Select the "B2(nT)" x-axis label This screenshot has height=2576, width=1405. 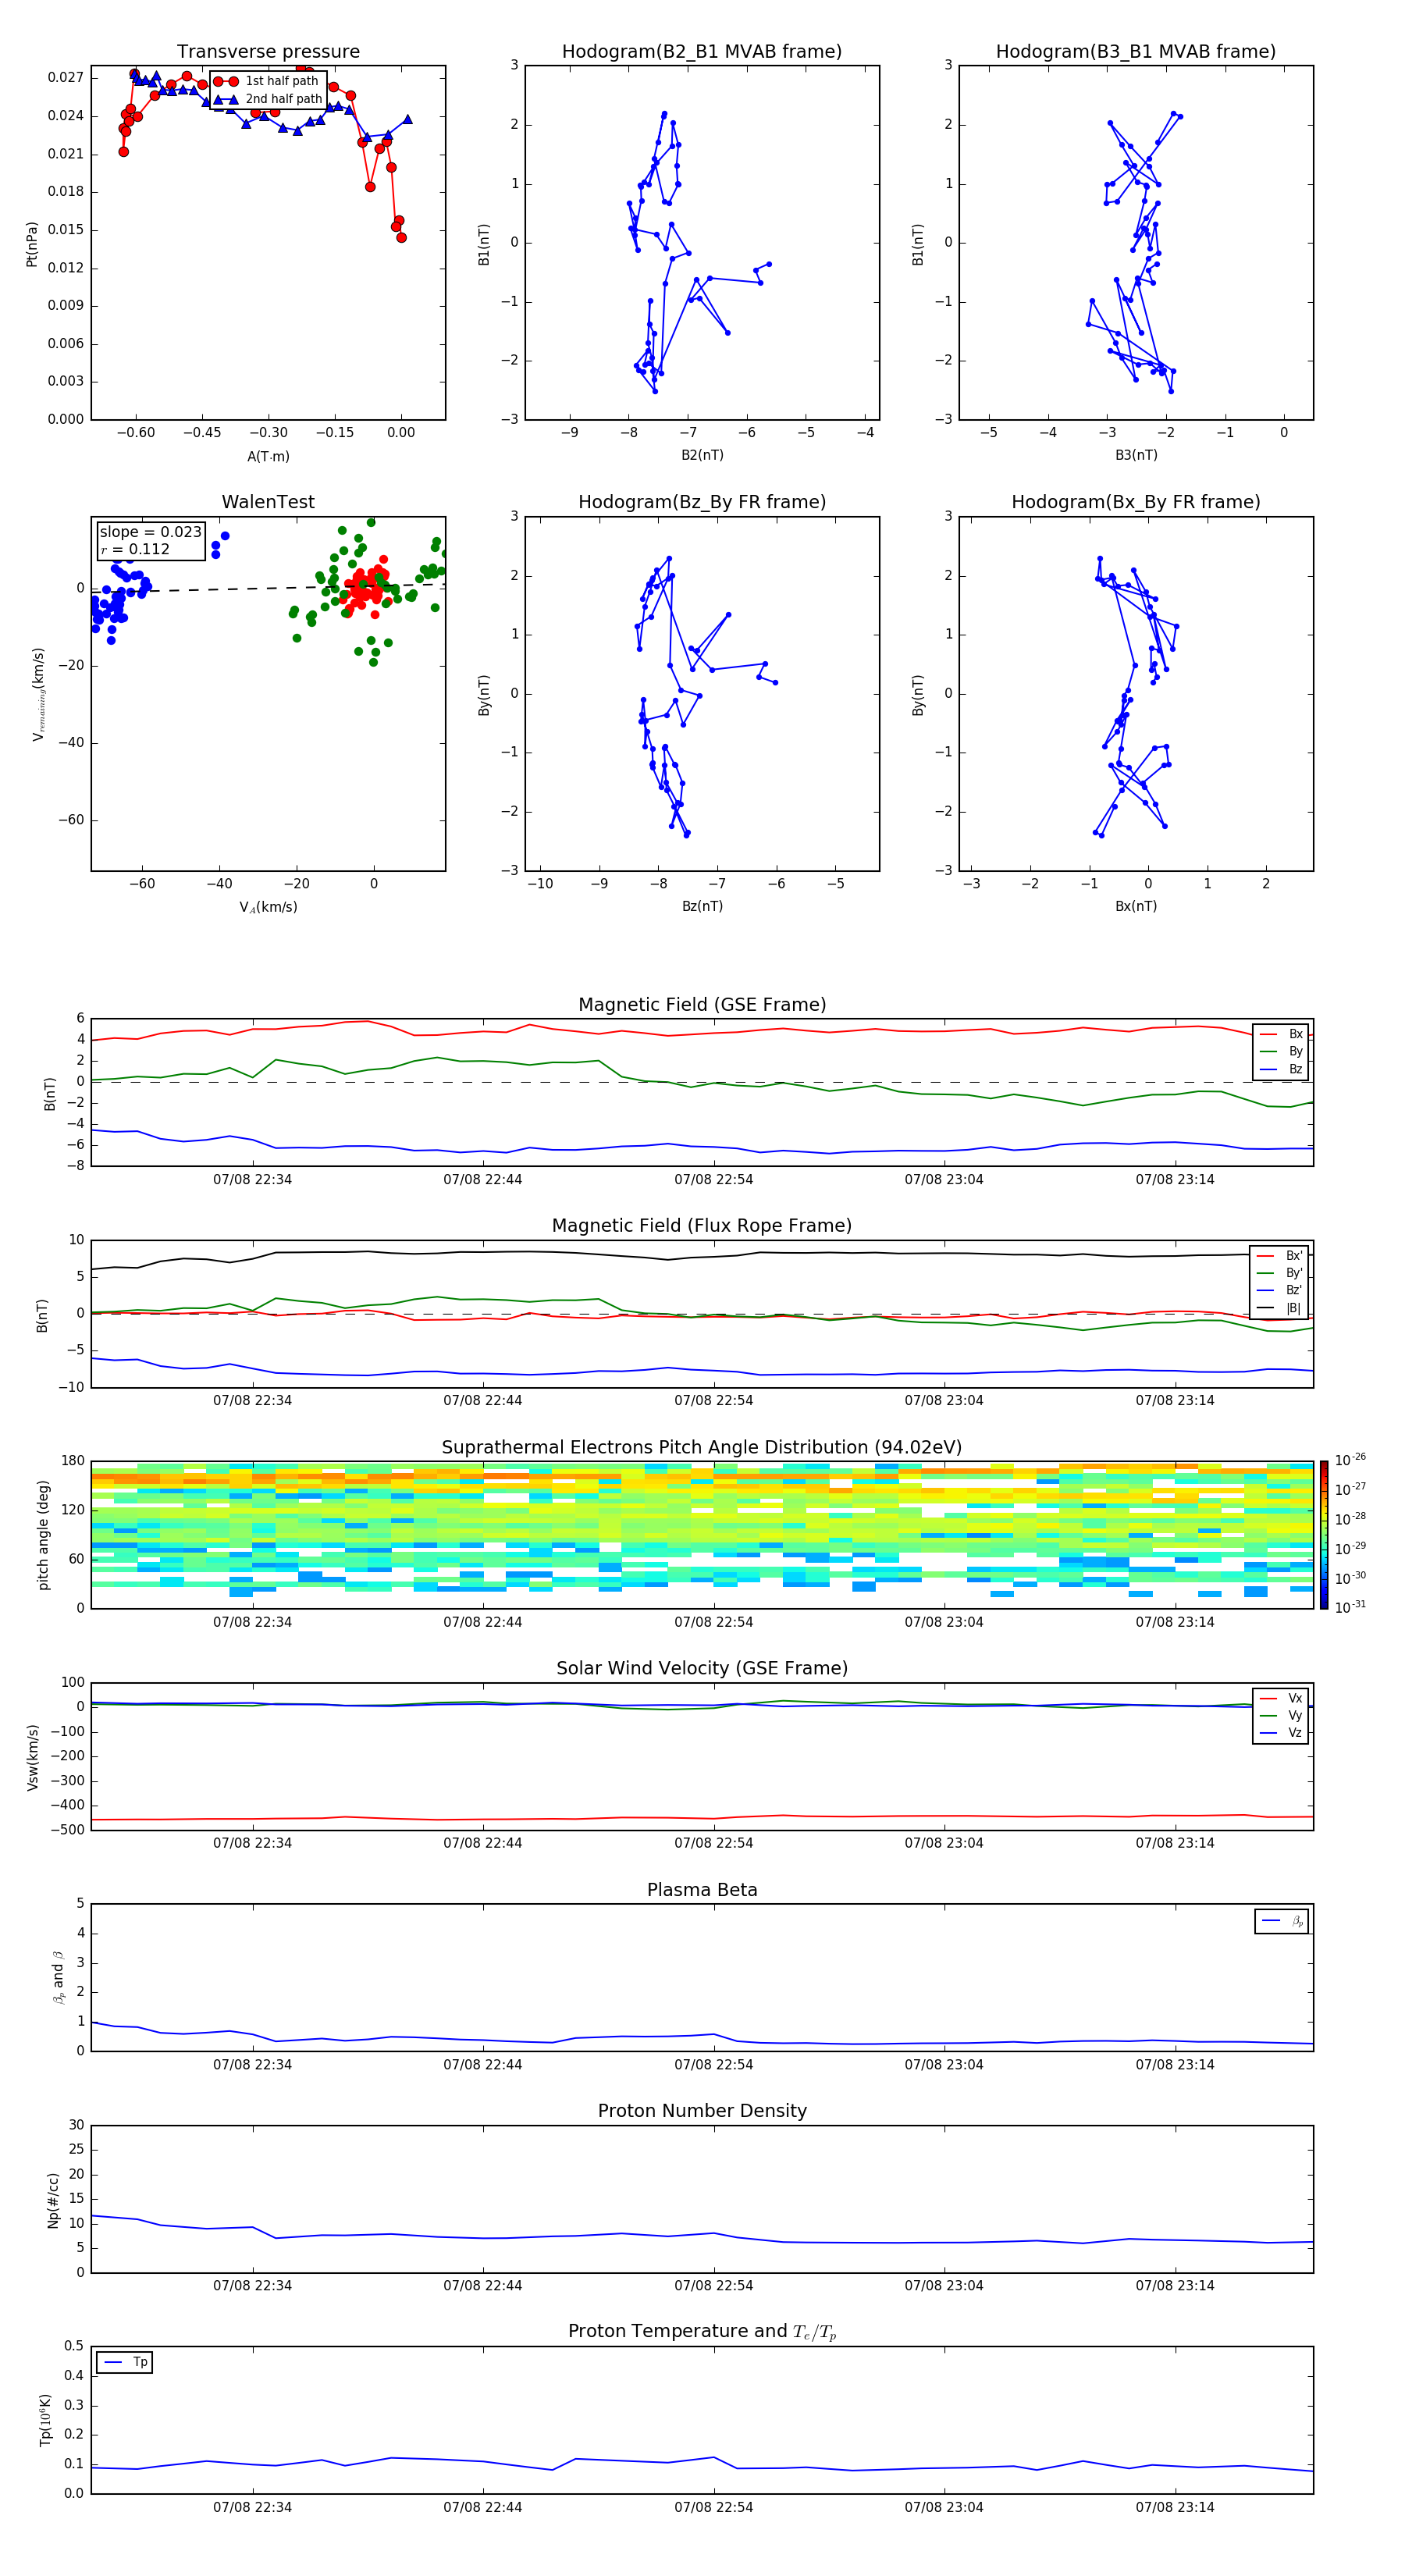702,456
